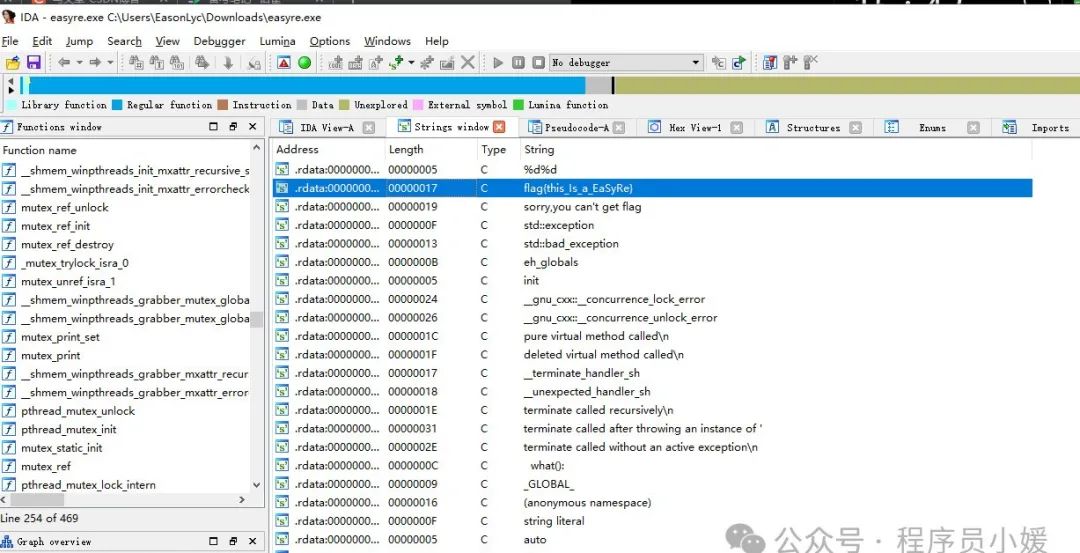Screen dimensions: 1080x553
Task: Open the Help menu
Action: click(437, 41)
